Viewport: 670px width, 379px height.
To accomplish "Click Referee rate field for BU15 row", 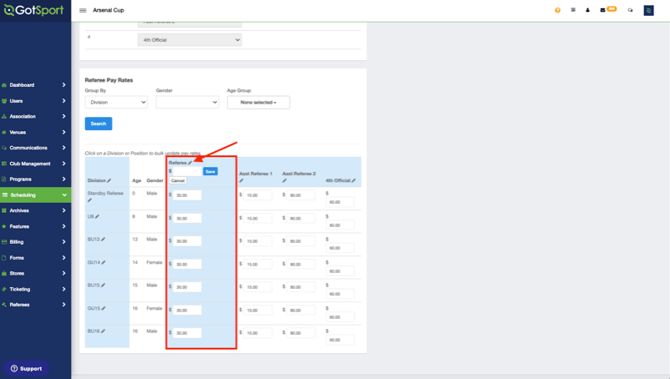I will 187,287.
